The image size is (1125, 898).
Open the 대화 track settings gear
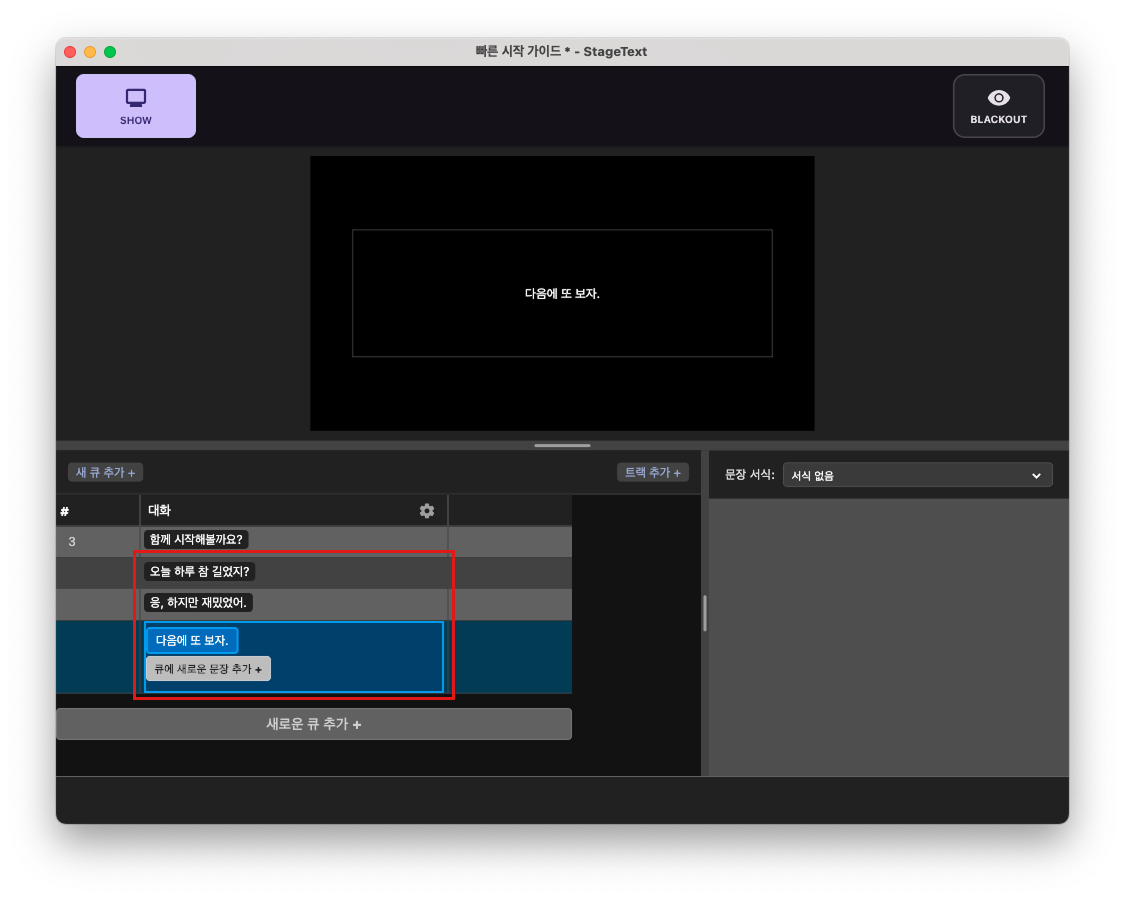pos(426,510)
